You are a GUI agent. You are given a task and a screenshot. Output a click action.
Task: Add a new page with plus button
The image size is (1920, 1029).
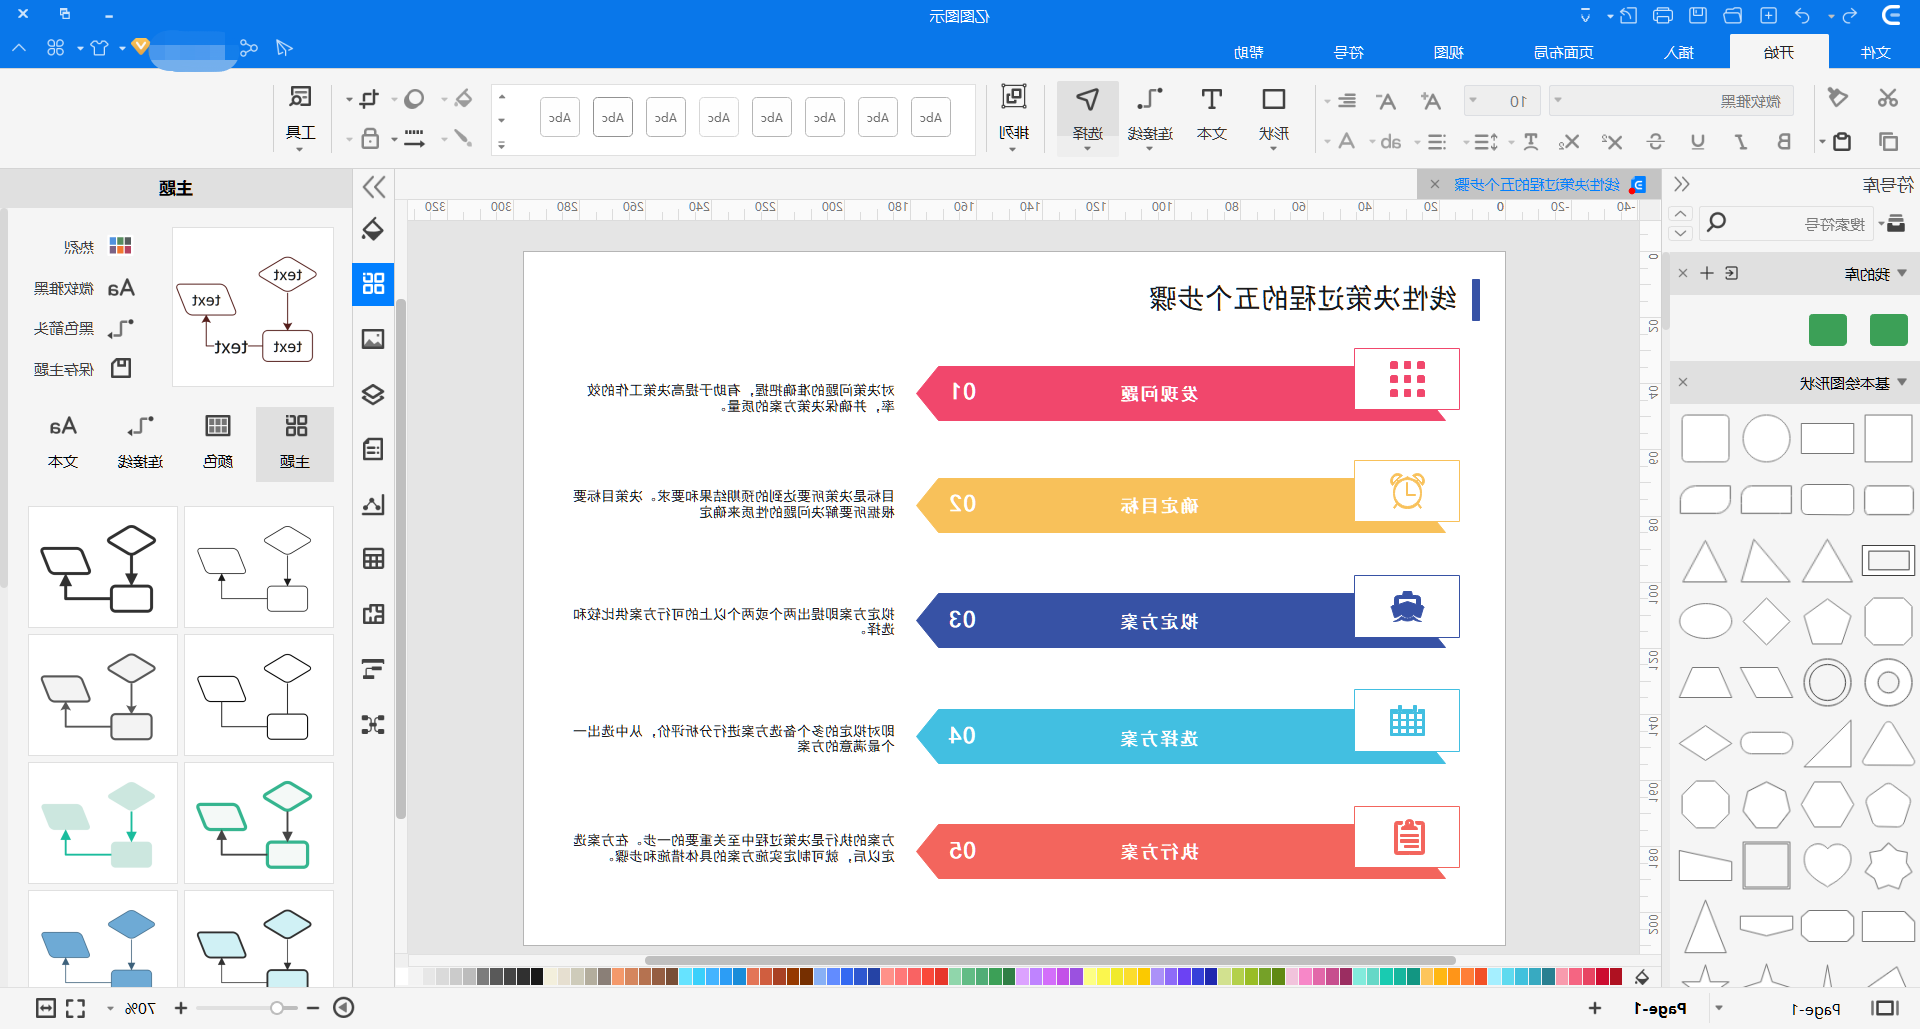(x=1595, y=1008)
